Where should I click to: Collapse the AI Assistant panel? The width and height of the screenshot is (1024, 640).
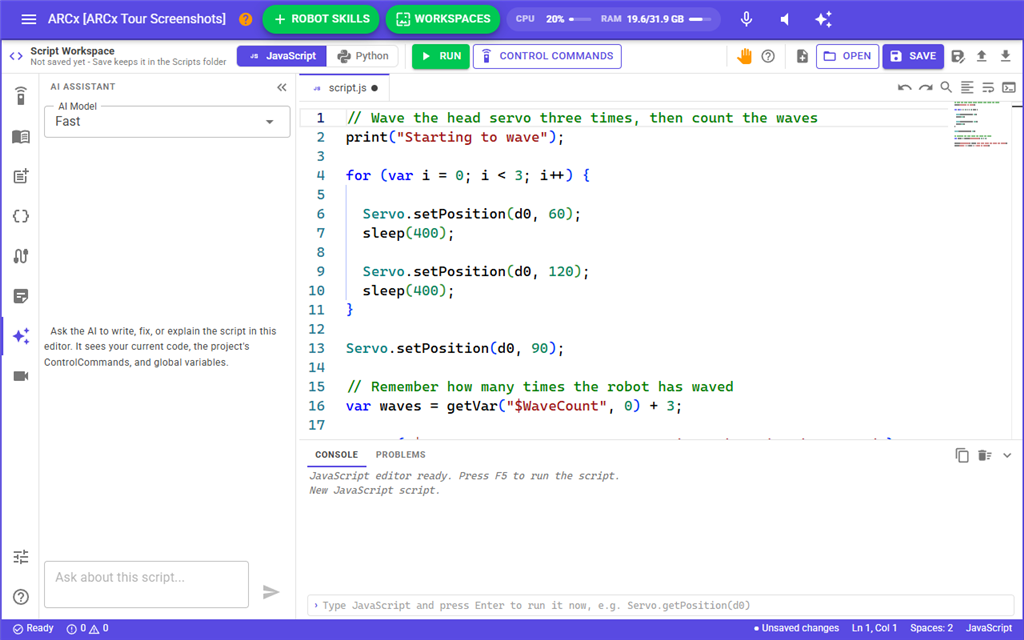281,87
